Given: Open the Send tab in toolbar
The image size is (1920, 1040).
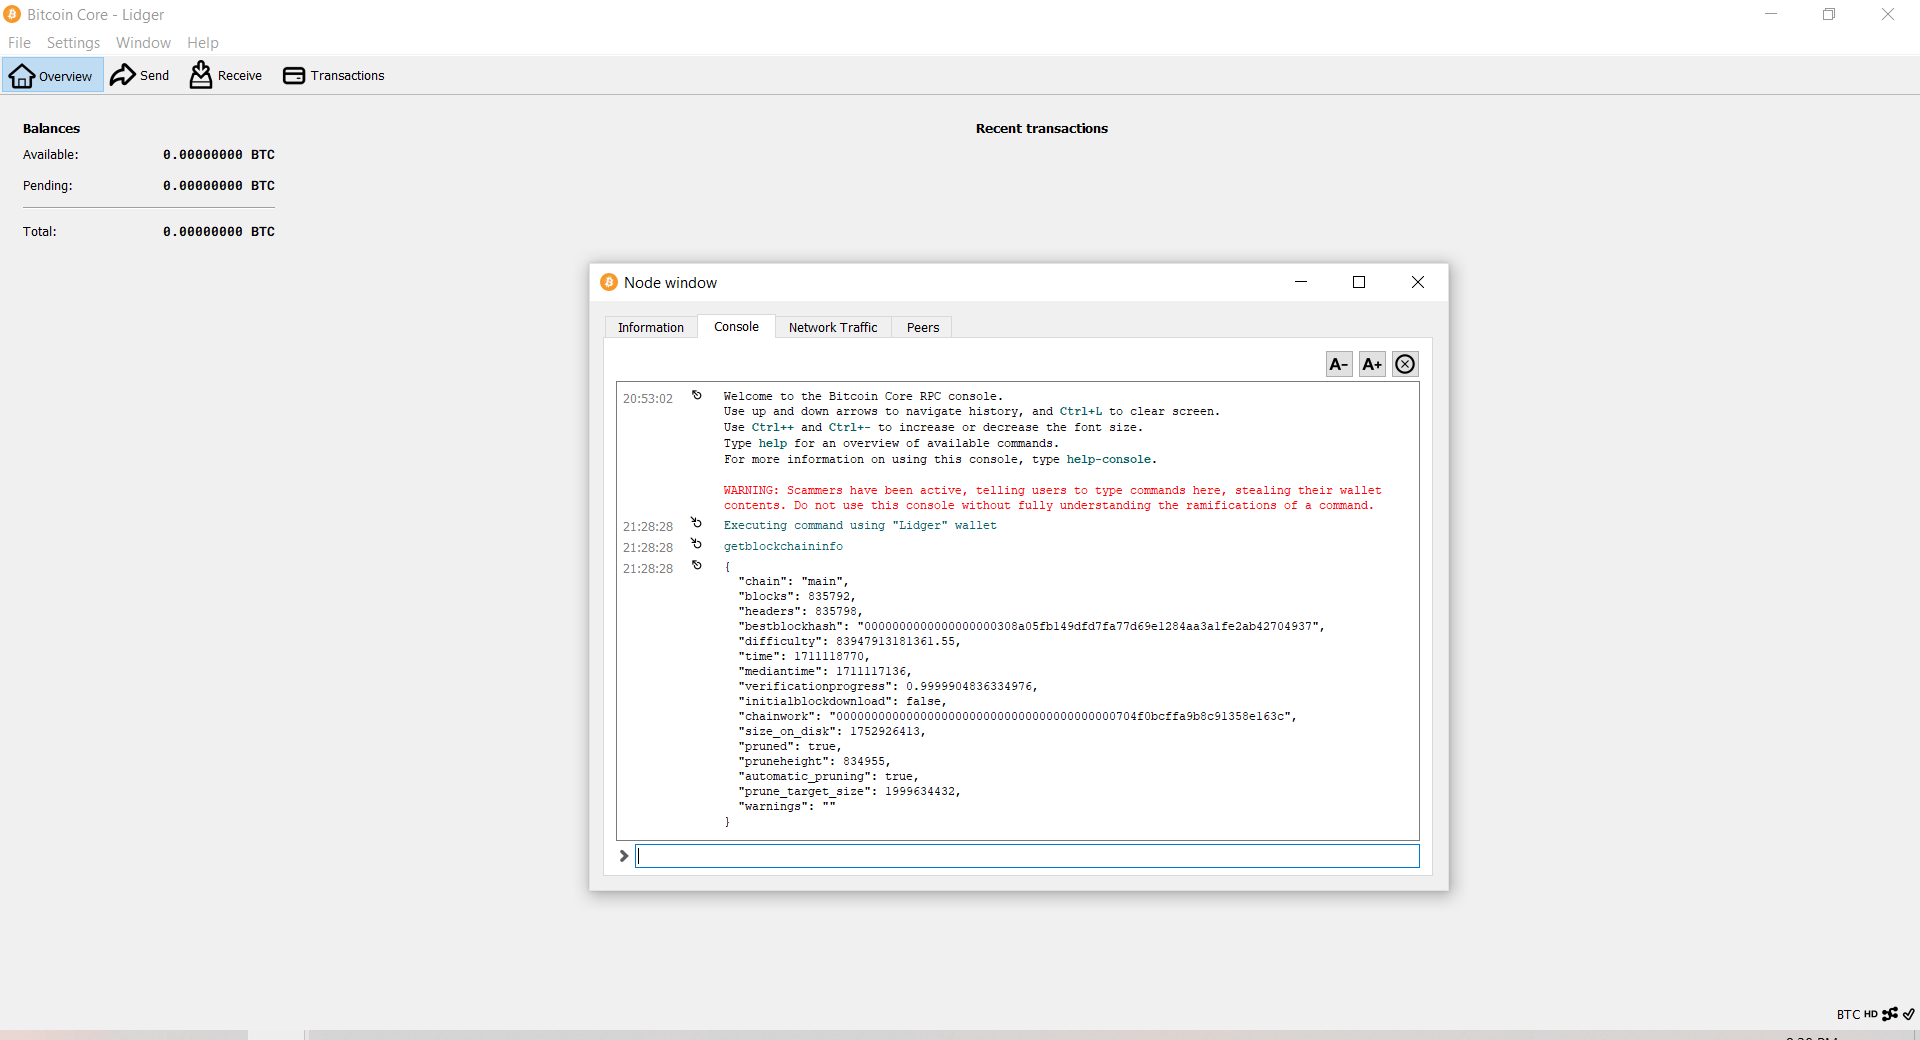Looking at the screenshot, I should (140, 76).
